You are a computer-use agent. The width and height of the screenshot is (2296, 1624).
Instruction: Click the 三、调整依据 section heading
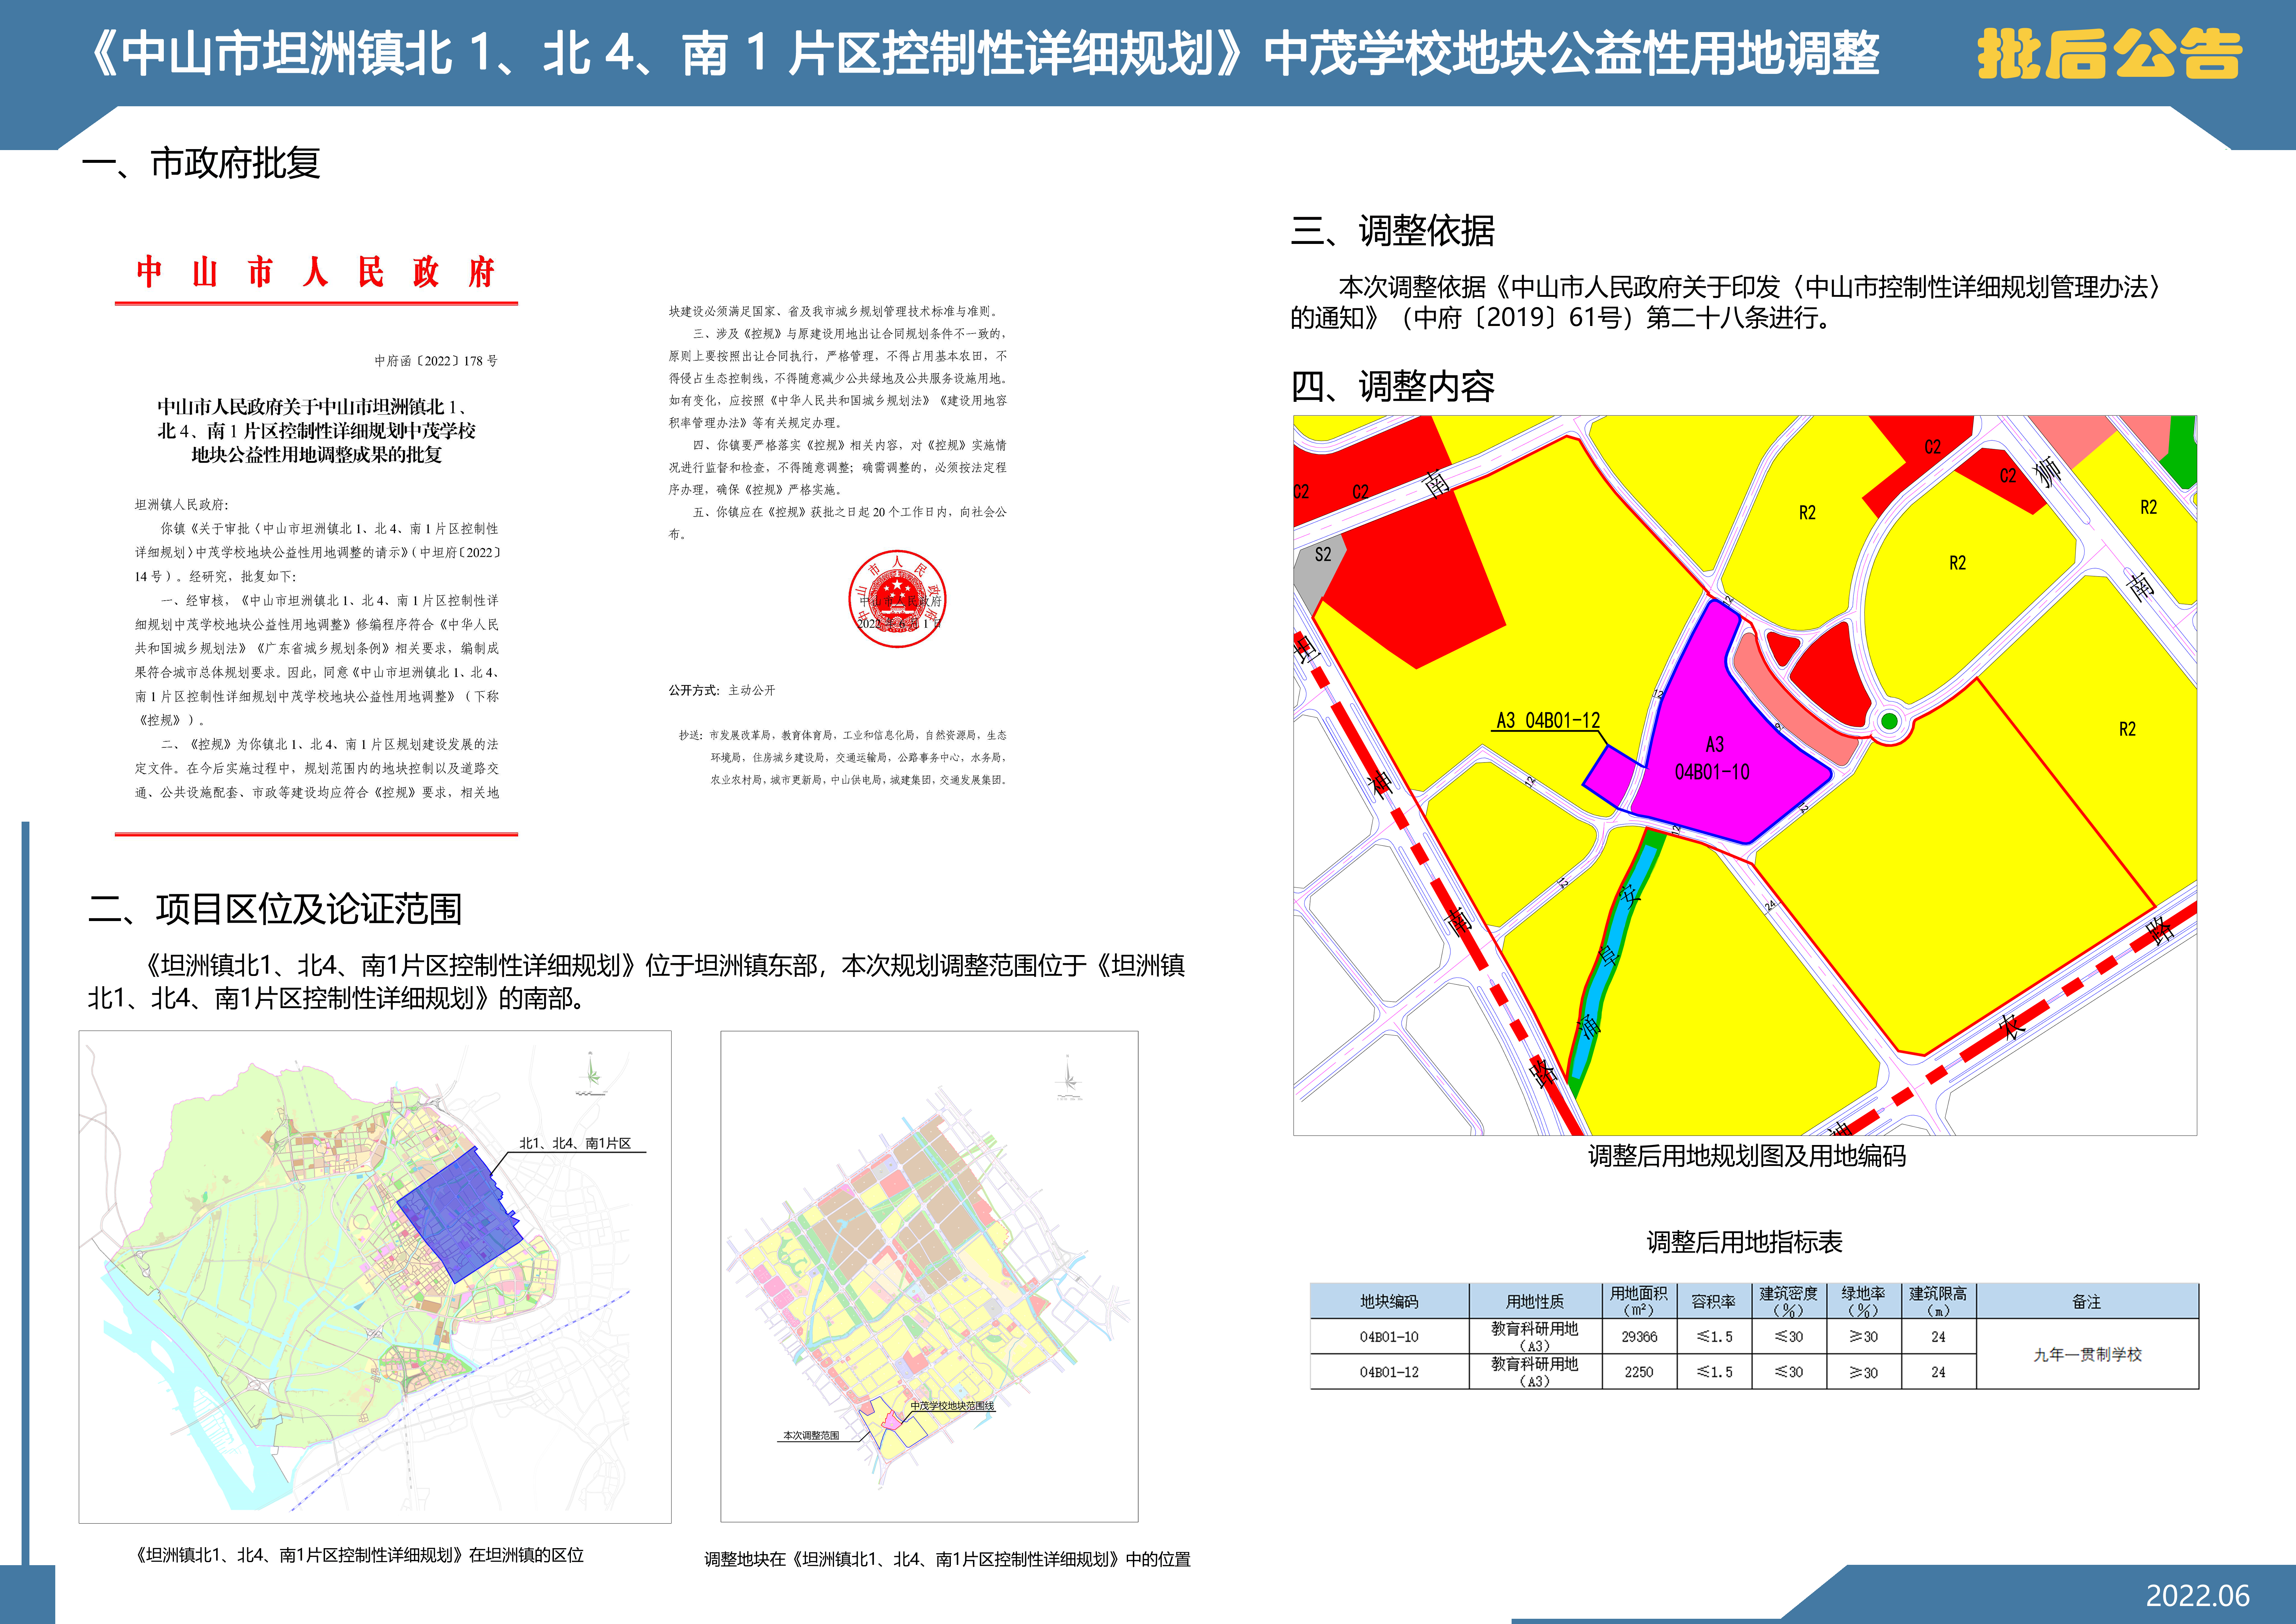[x=1392, y=231]
